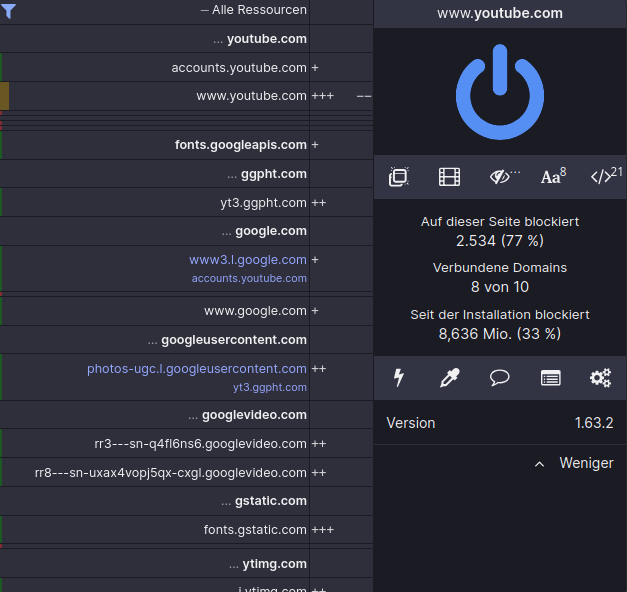Image resolution: width=627 pixels, height=592 pixels.
Task: Click the www.youtube.com hostname header
Action: click(500, 13)
